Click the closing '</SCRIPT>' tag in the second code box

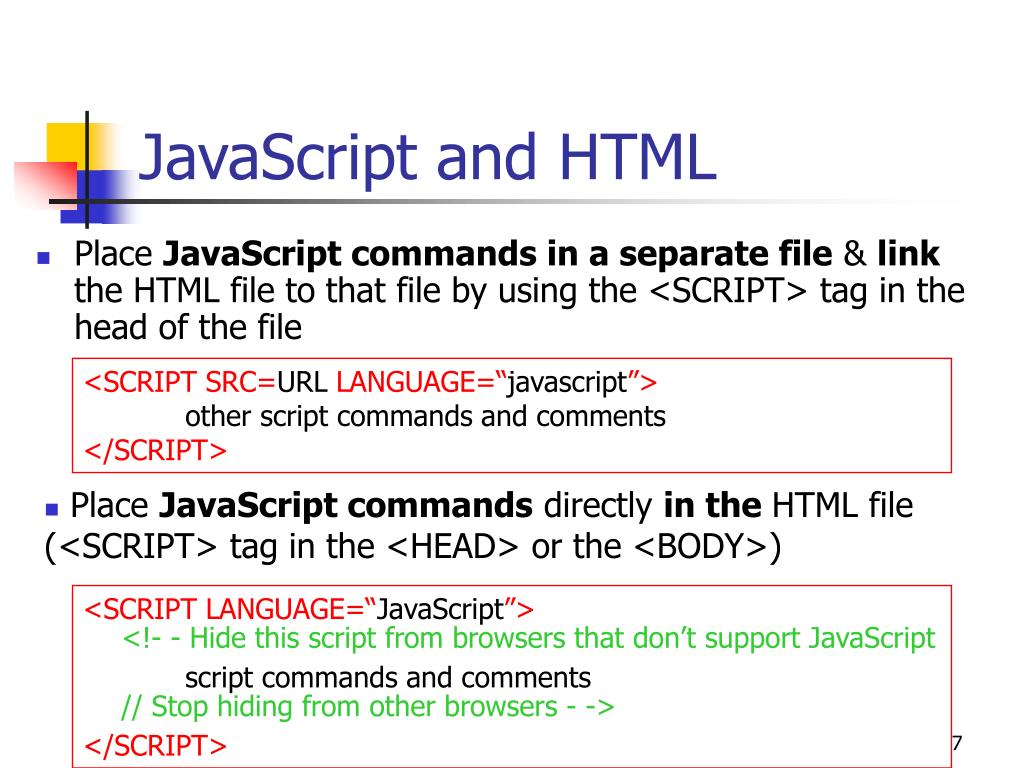[x=155, y=746]
